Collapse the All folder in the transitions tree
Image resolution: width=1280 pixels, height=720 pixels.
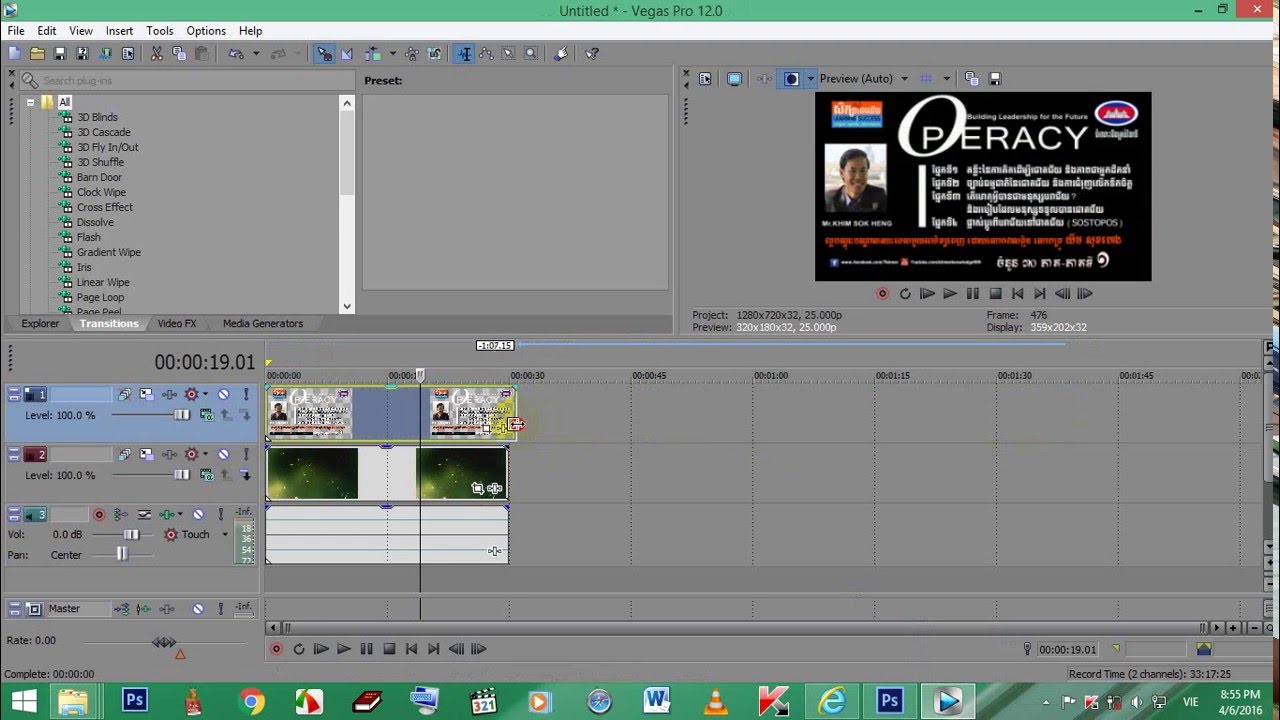pyautogui.click(x=31, y=102)
